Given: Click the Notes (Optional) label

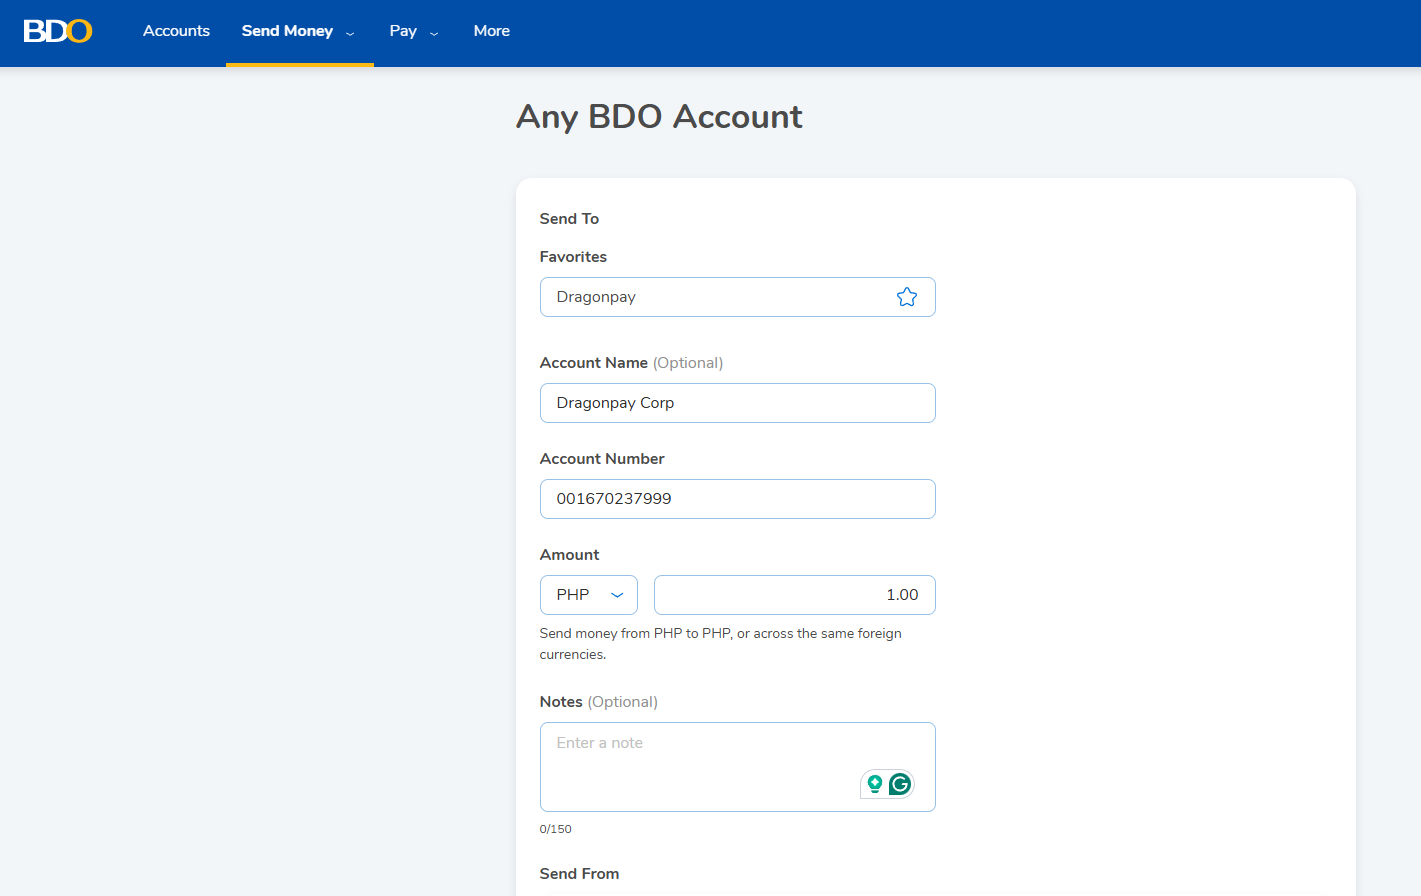Looking at the screenshot, I should (x=599, y=702).
